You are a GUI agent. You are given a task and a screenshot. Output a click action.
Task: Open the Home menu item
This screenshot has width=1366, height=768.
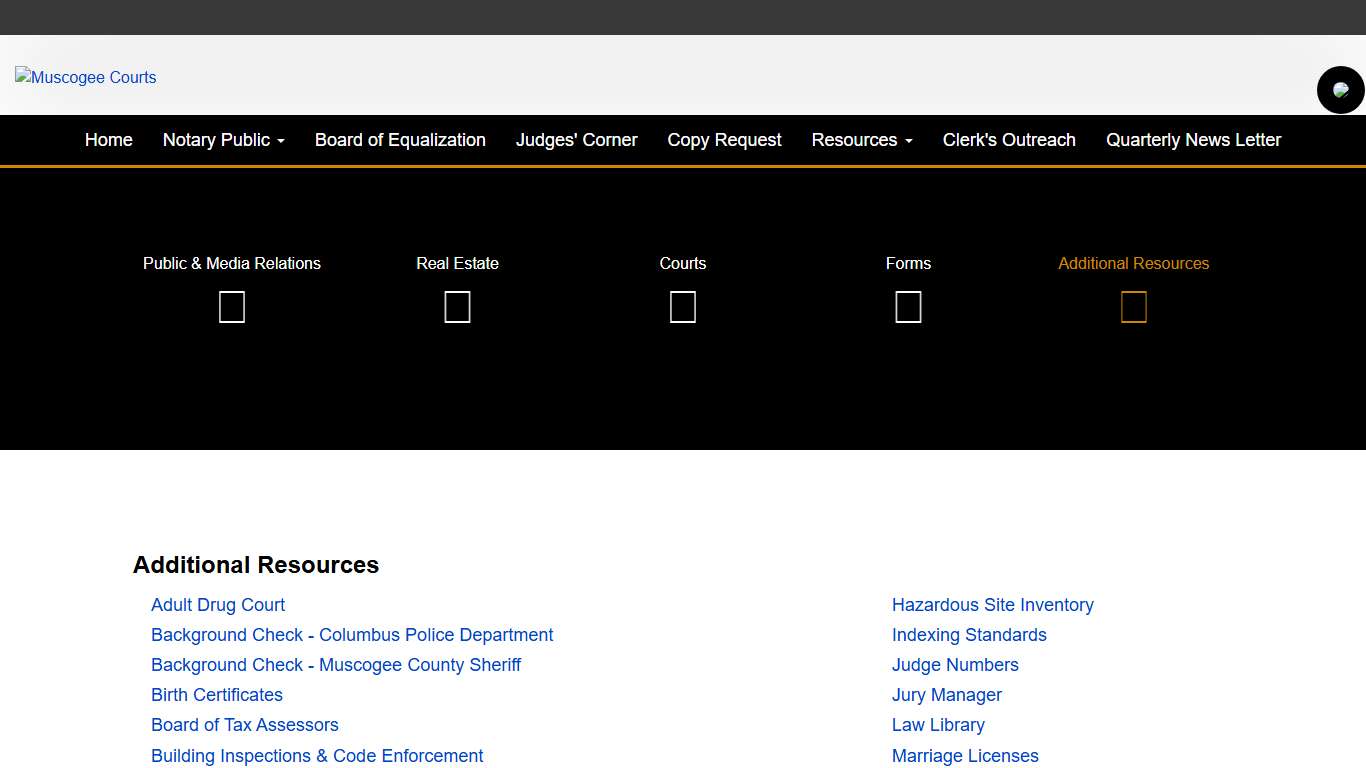(108, 140)
